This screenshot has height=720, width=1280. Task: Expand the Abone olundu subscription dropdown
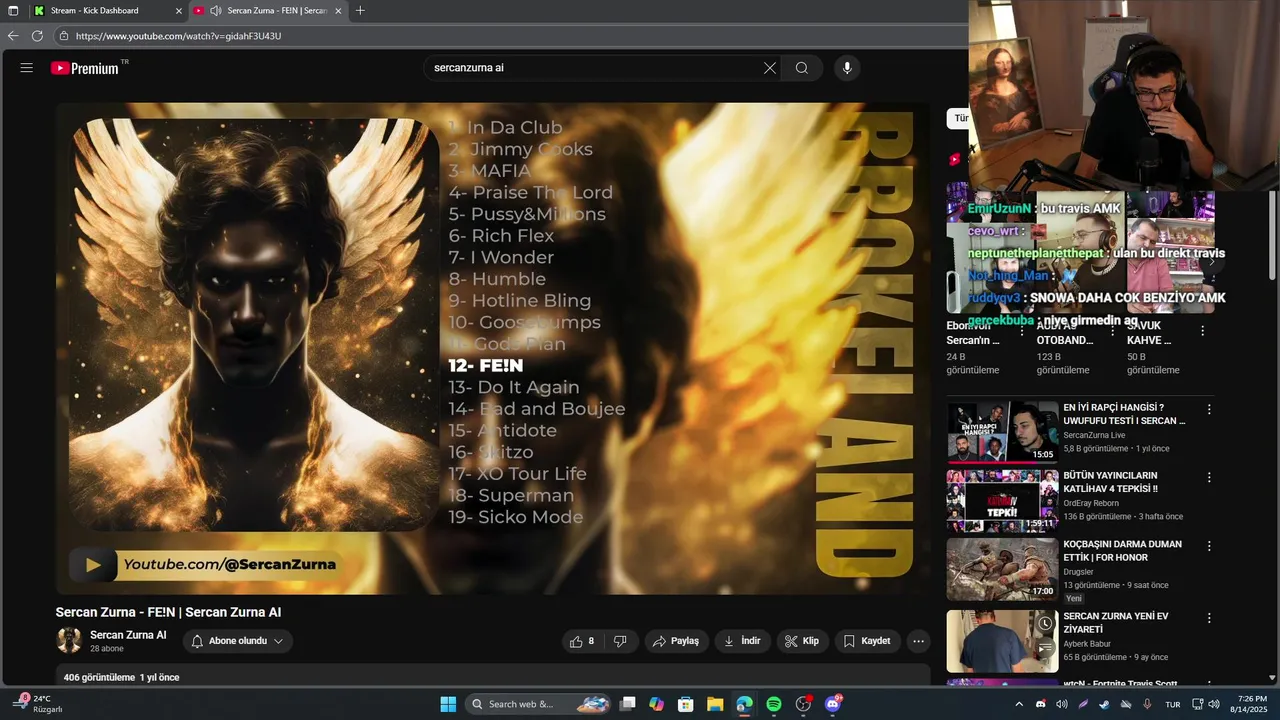click(x=237, y=641)
